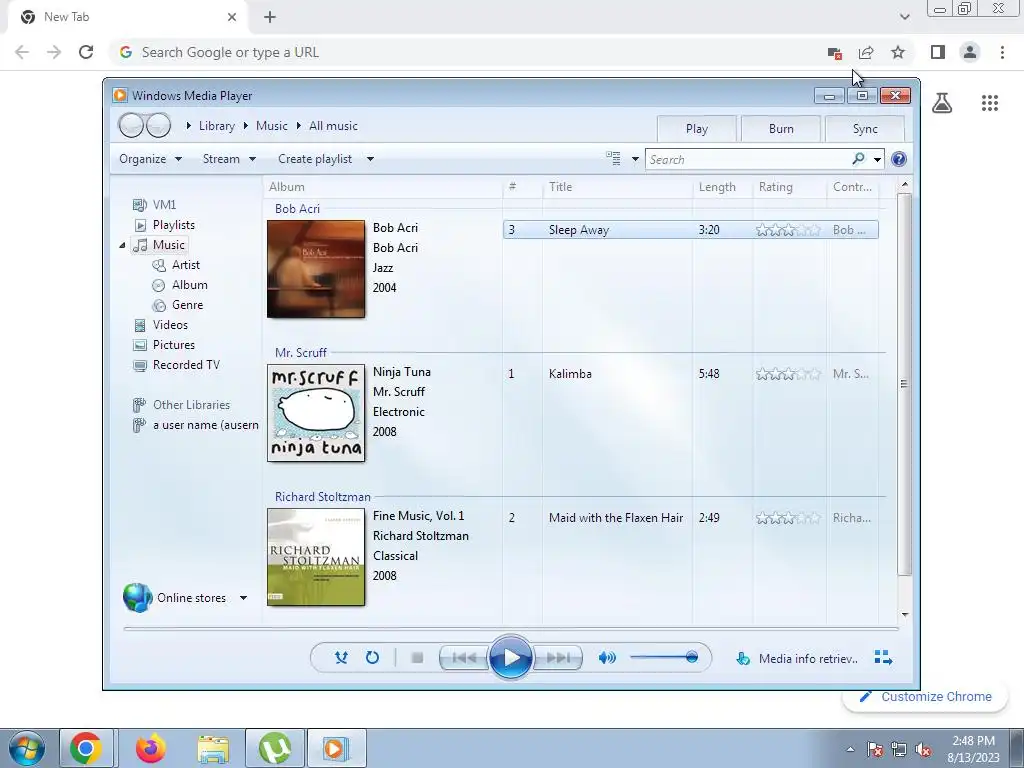The height and width of the screenshot is (768, 1024).
Task: Open the Stream menu
Action: [229, 159]
